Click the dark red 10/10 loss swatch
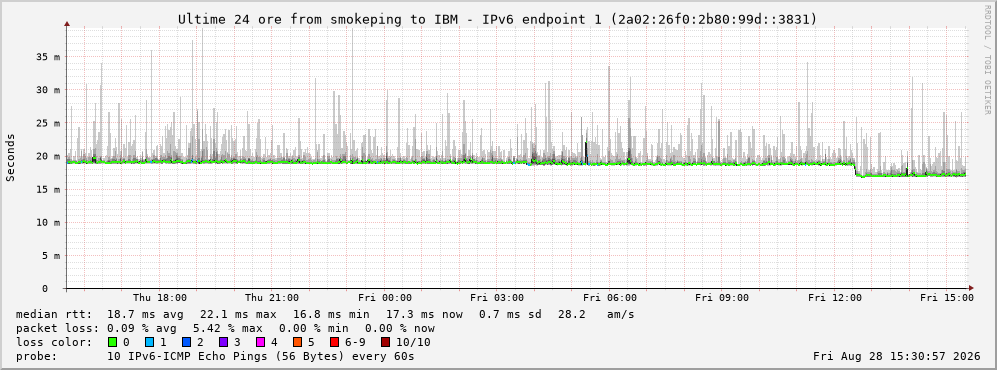Screen dimensions: 997x370 click(x=386, y=342)
